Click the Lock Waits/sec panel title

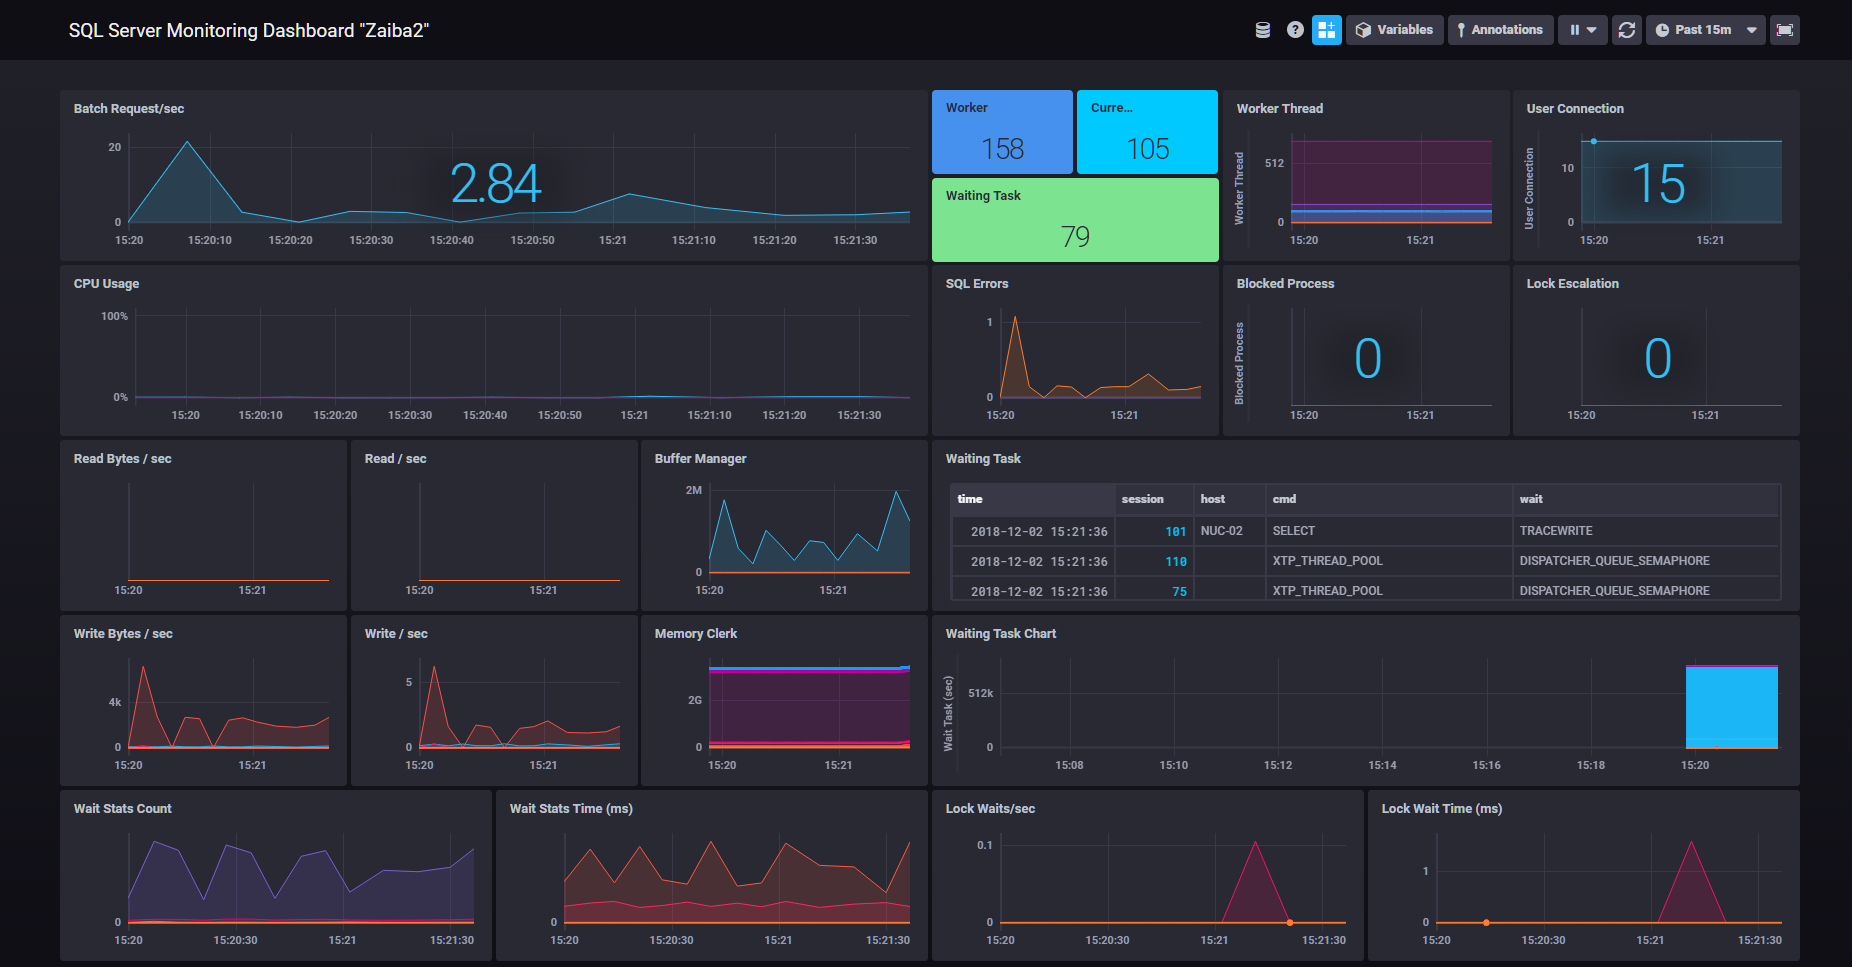tap(990, 809)
